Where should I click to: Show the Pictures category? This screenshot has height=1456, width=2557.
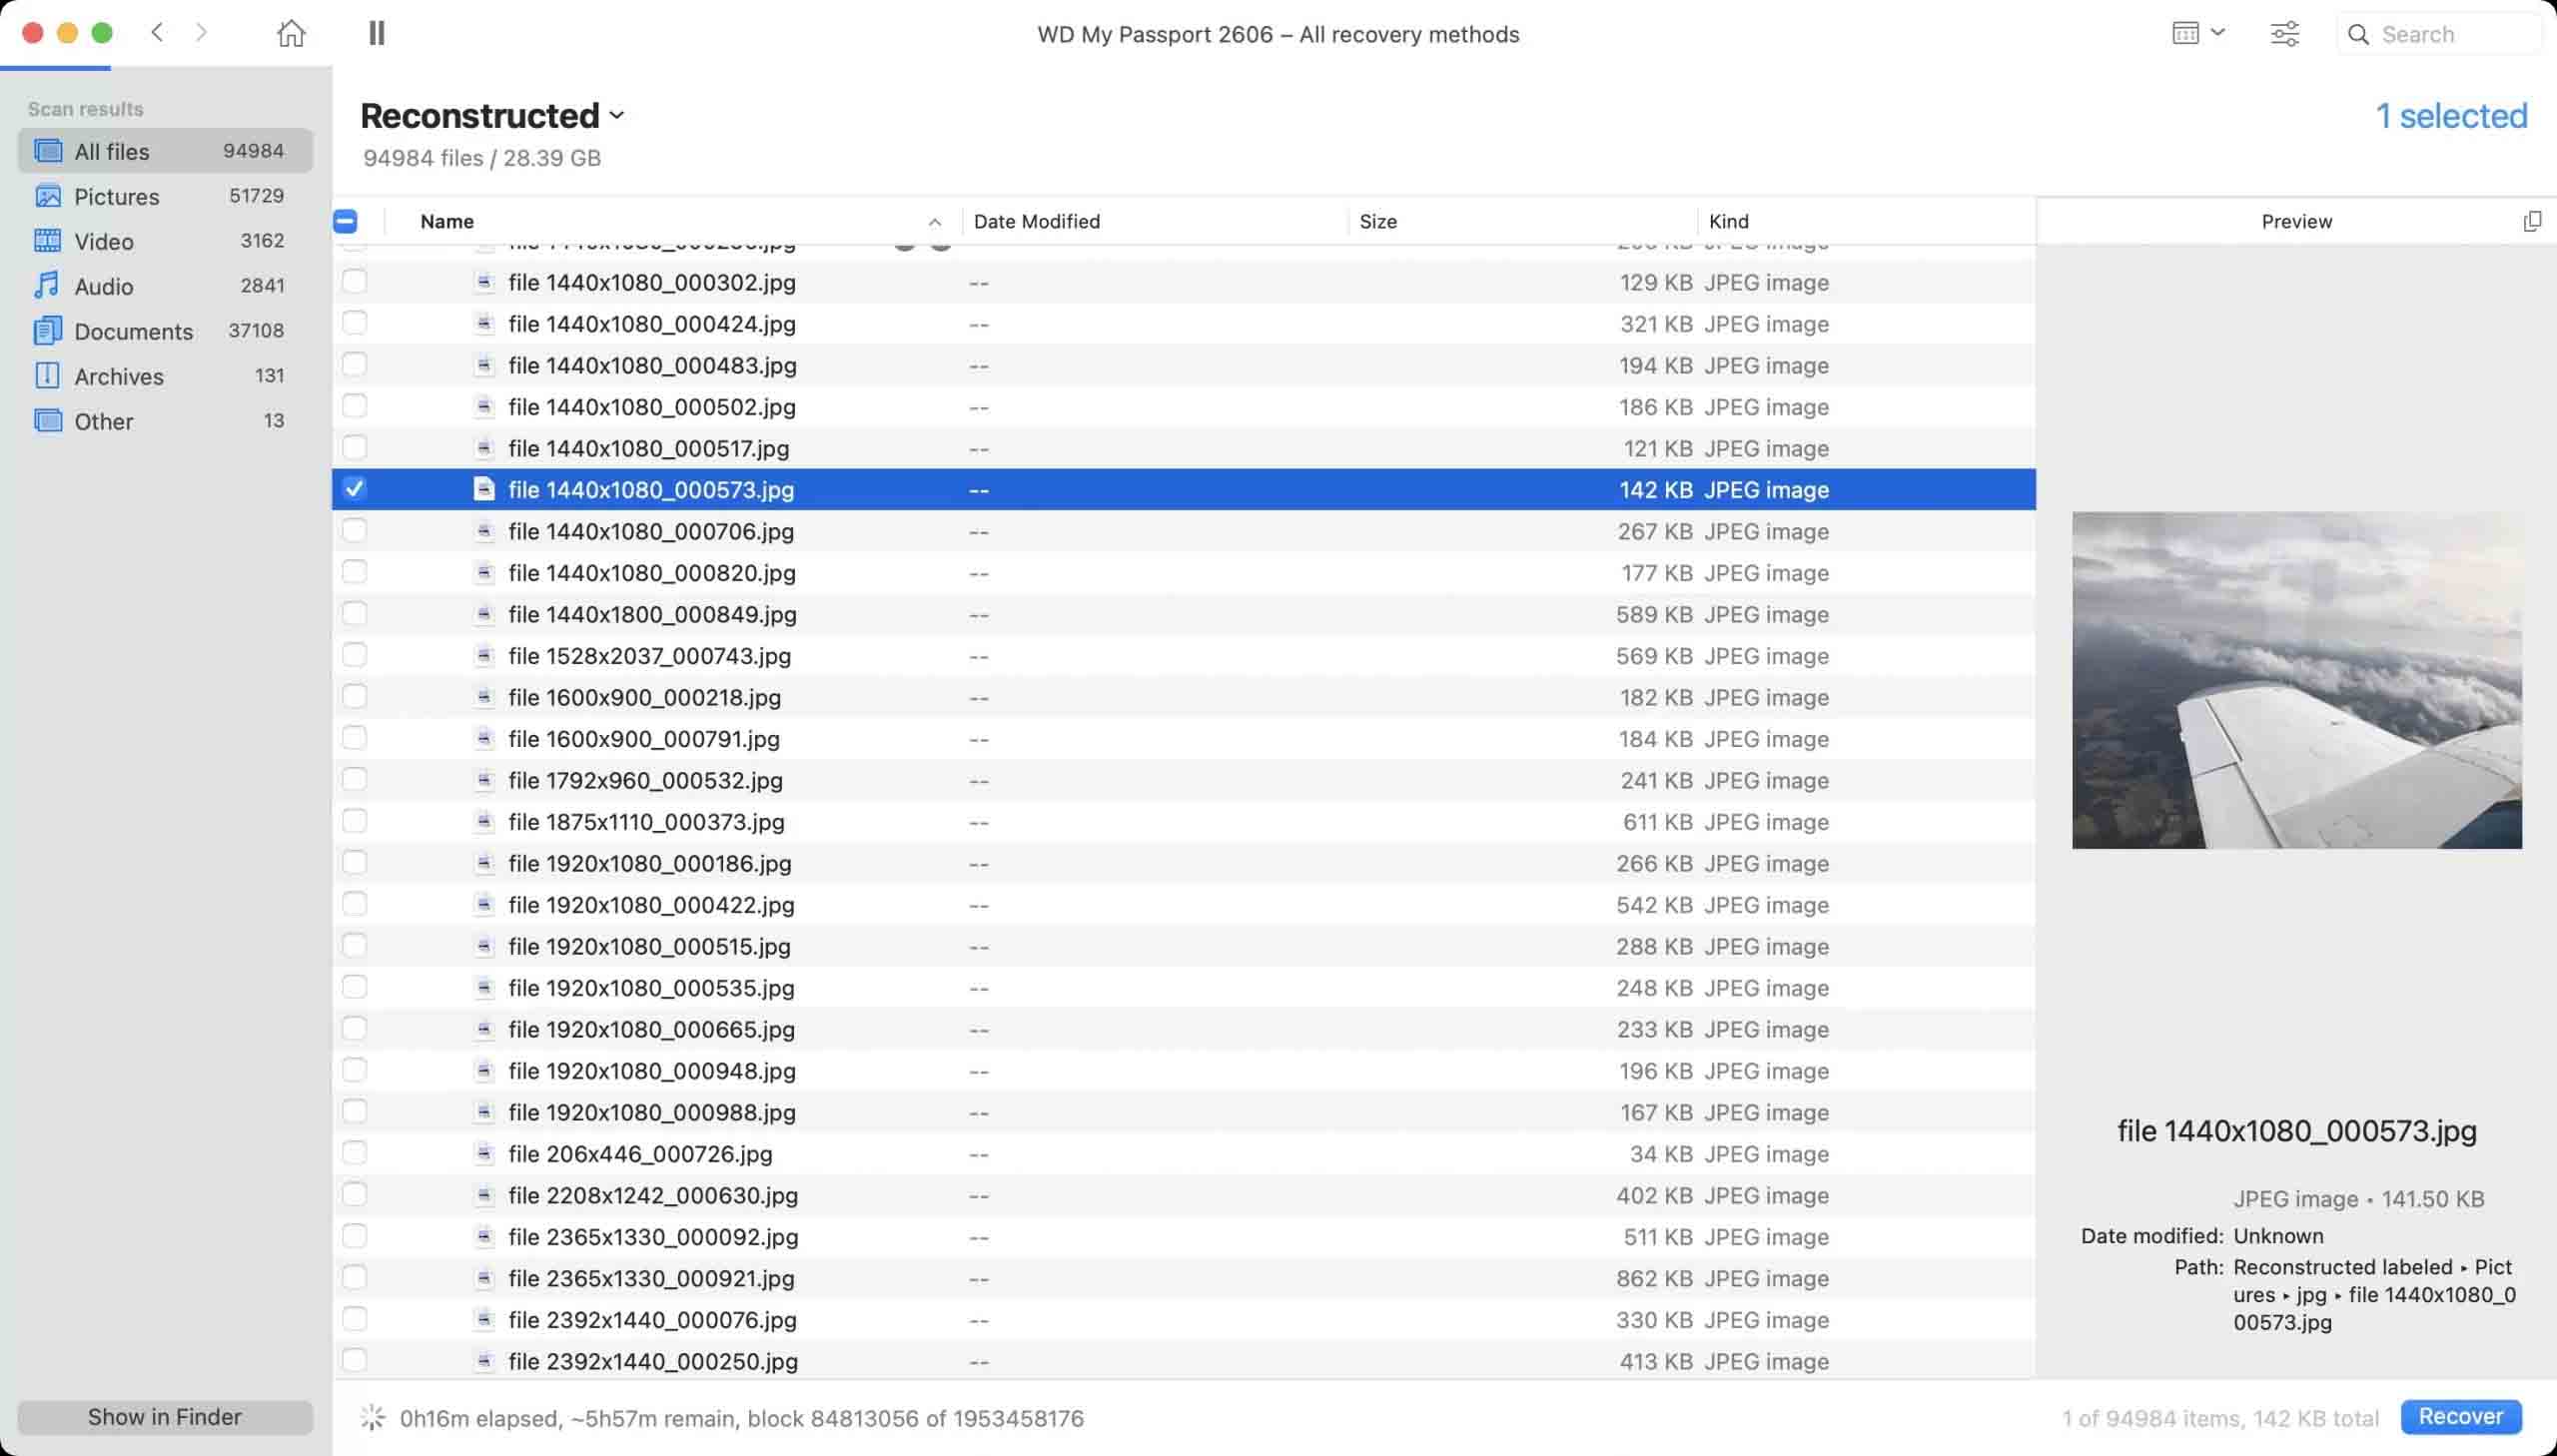coord(165,196)
